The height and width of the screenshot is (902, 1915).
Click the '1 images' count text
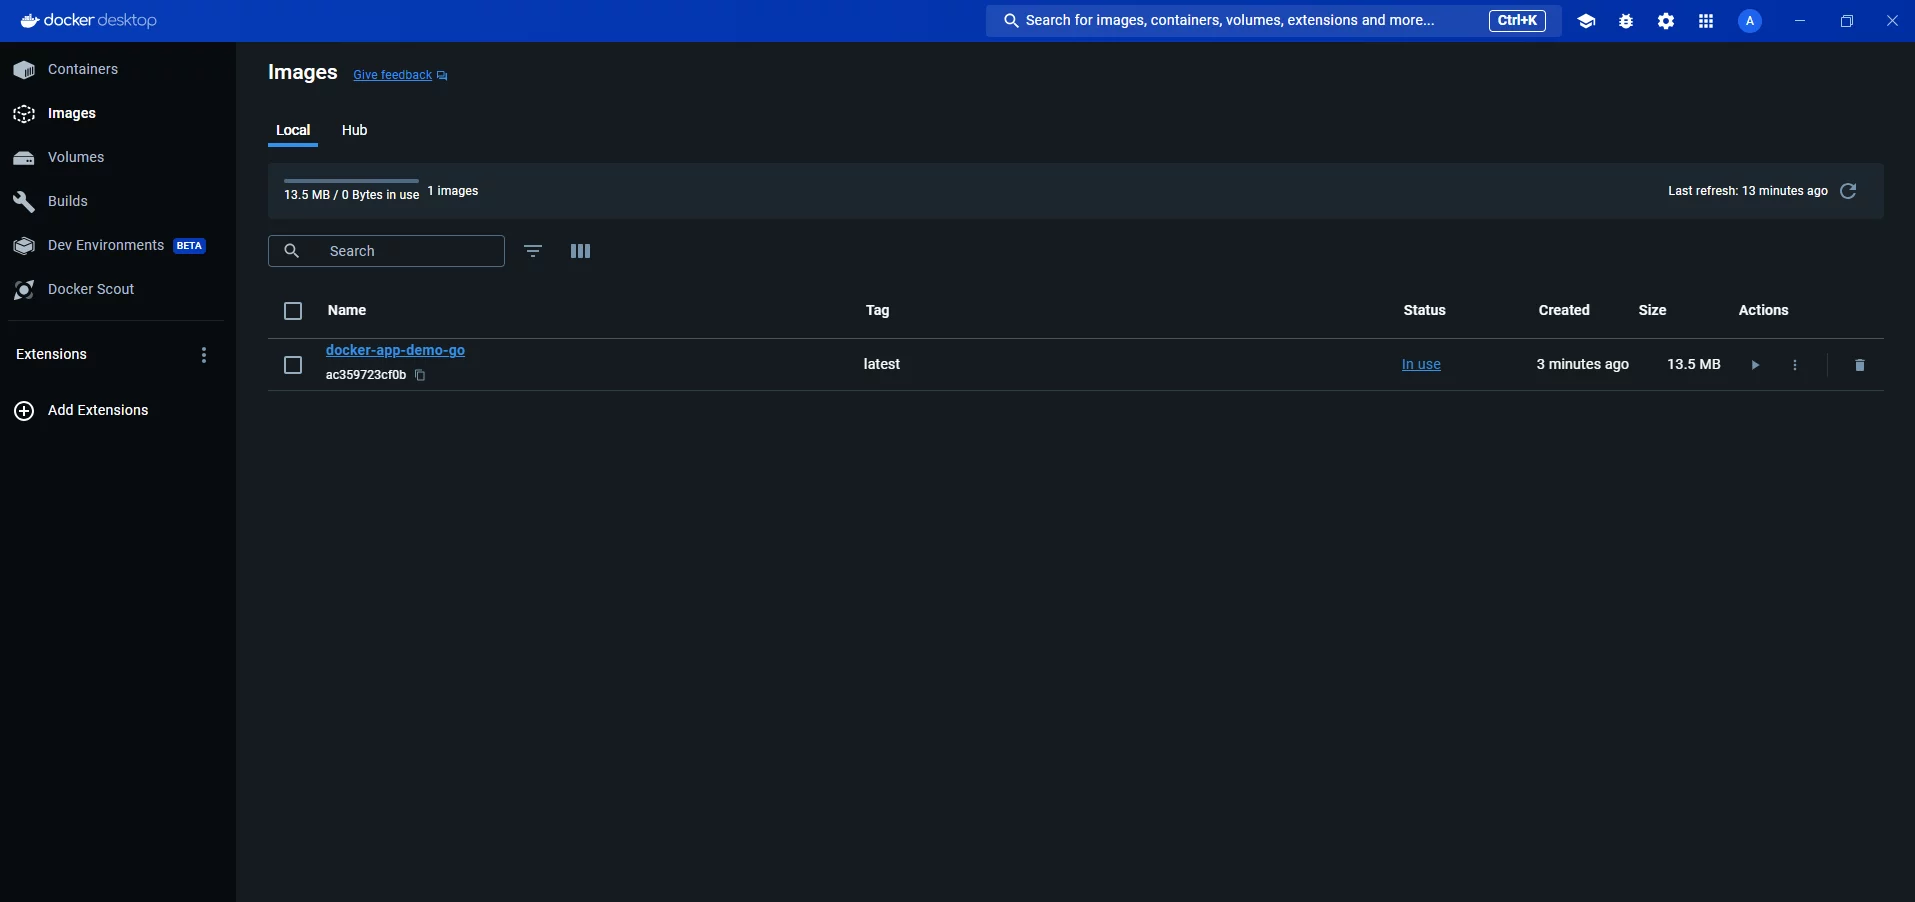(x=453, y=191)
